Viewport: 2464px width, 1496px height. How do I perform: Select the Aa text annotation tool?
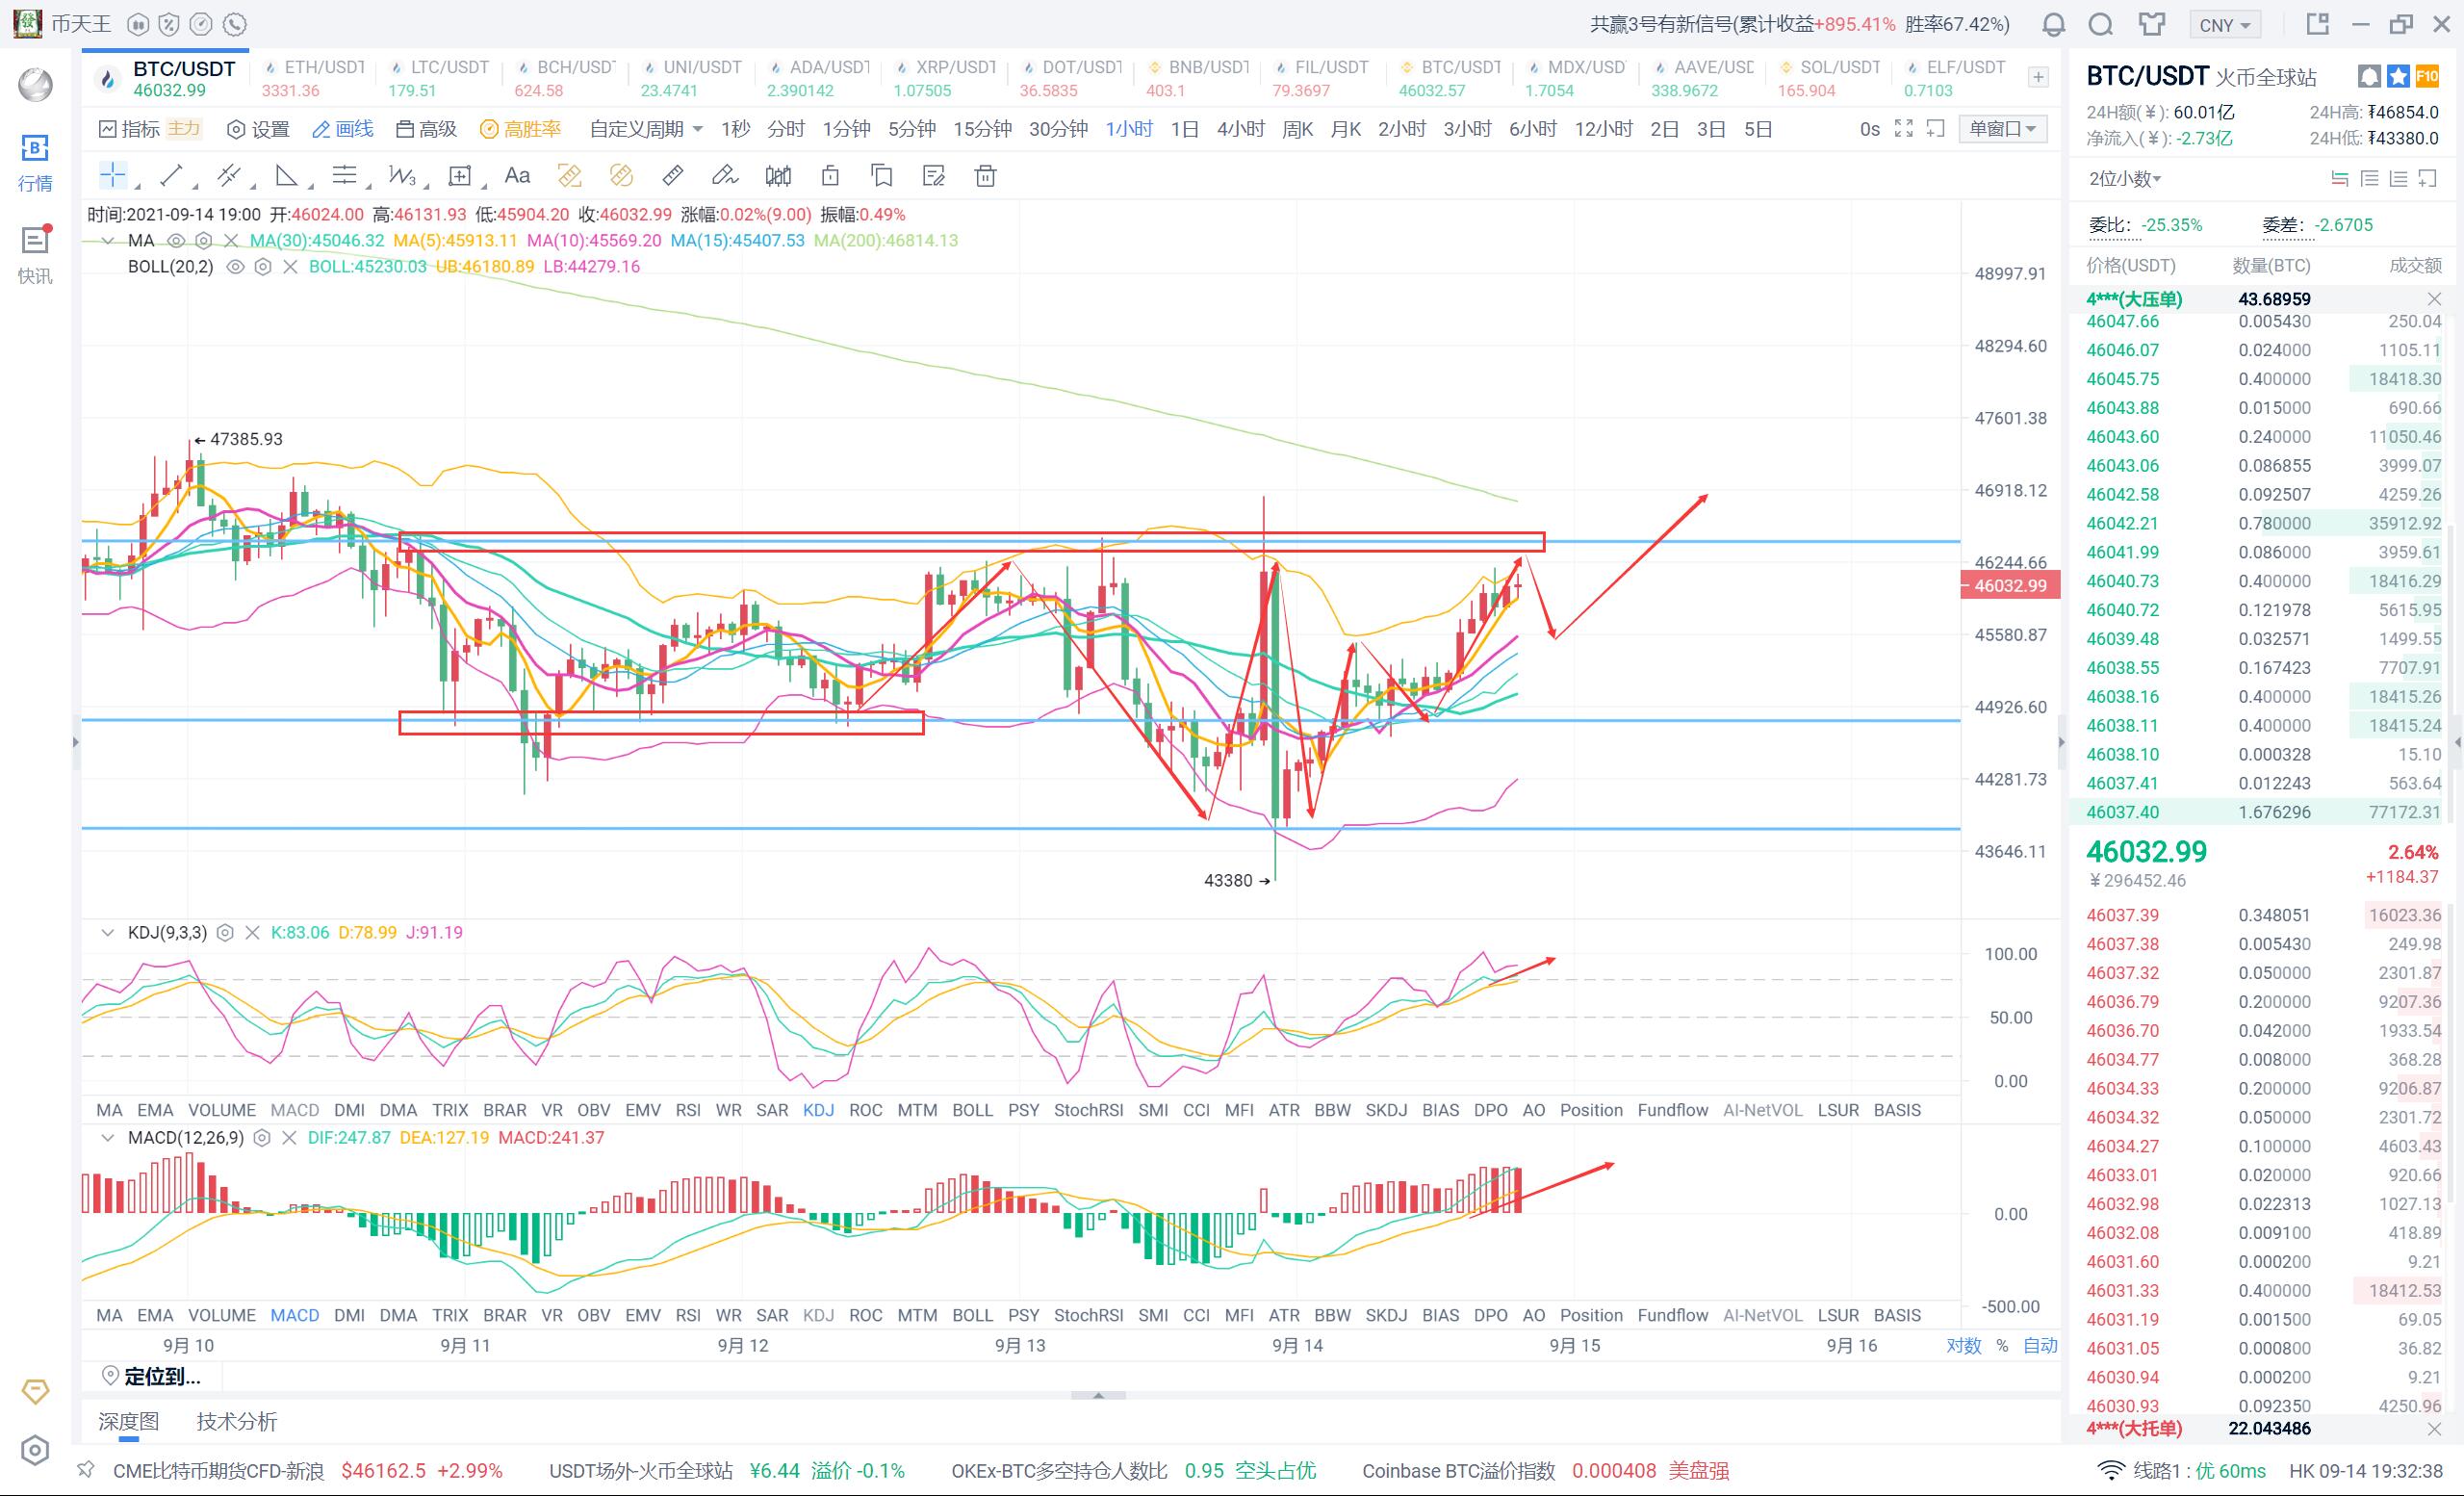coord(517,176)
